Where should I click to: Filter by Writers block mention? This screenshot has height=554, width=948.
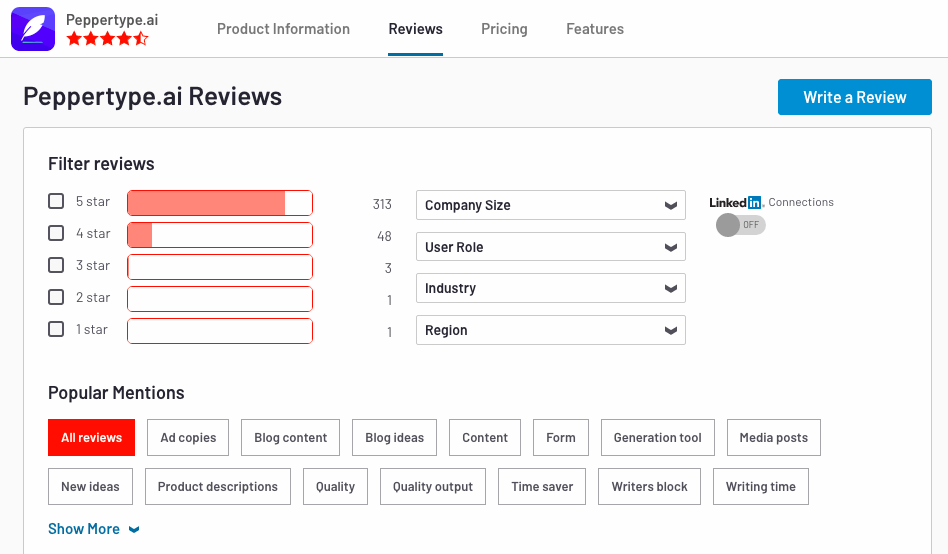coord(649,486)
